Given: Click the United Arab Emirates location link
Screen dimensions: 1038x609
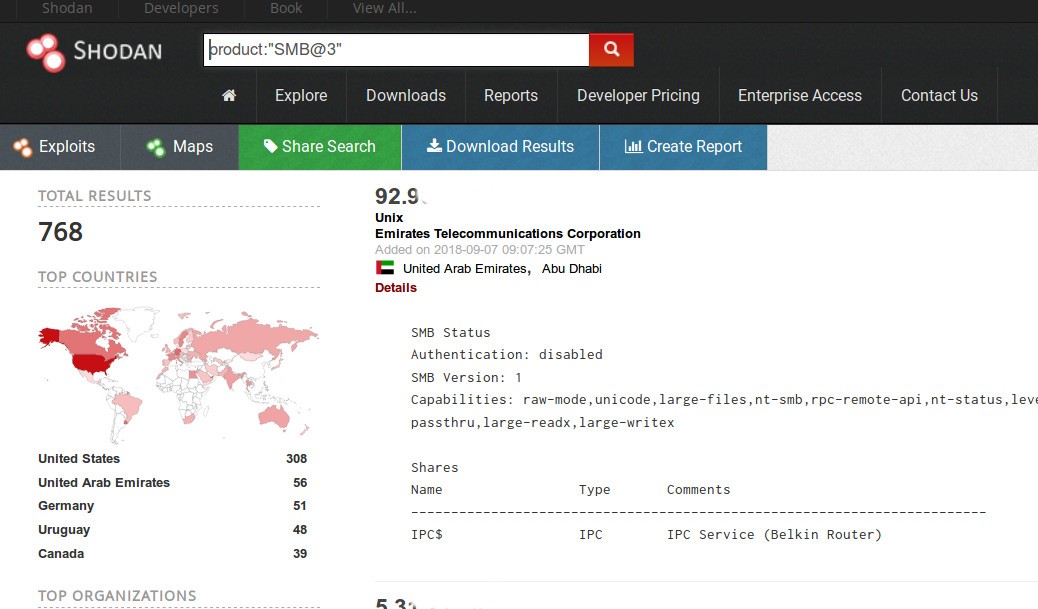Looking at the screenshot, I should 467,269.
